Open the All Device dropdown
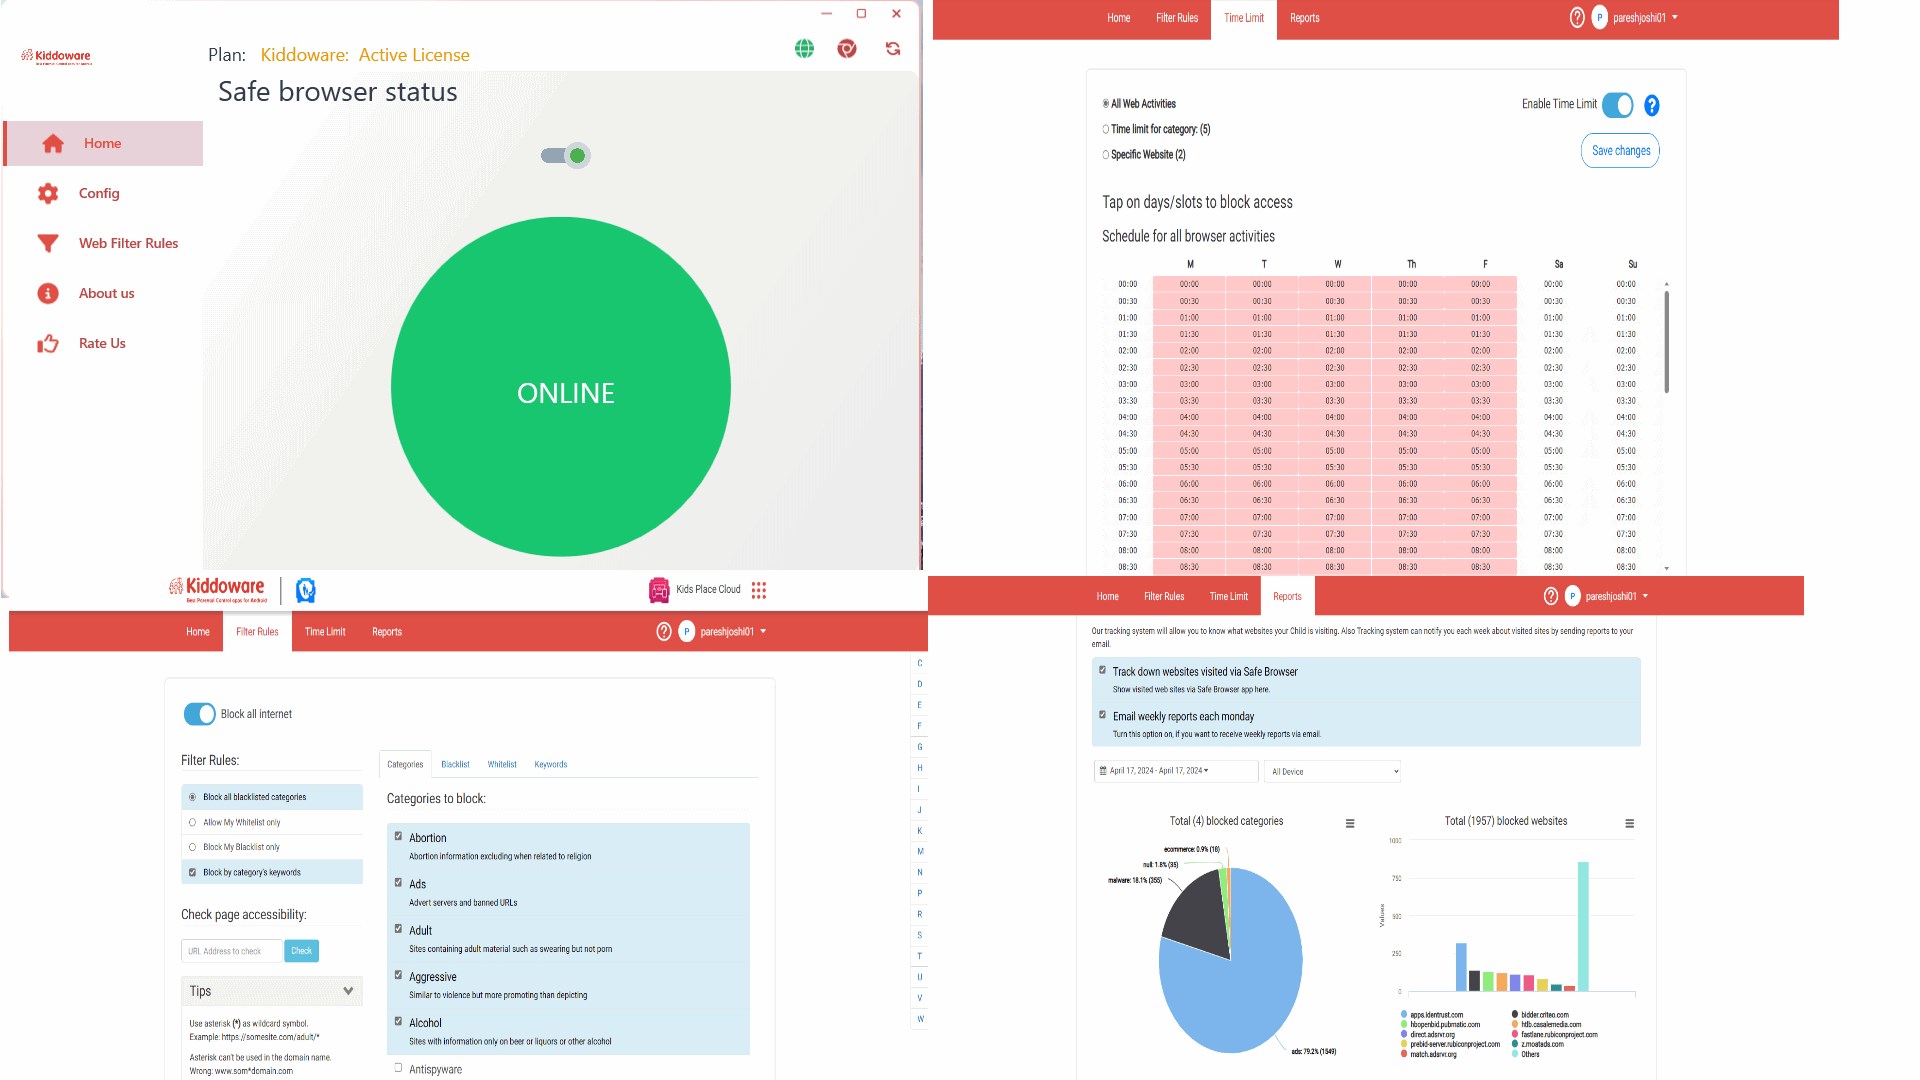Viewport: 1920px width, 1080px height. (x=1334, y=771)
